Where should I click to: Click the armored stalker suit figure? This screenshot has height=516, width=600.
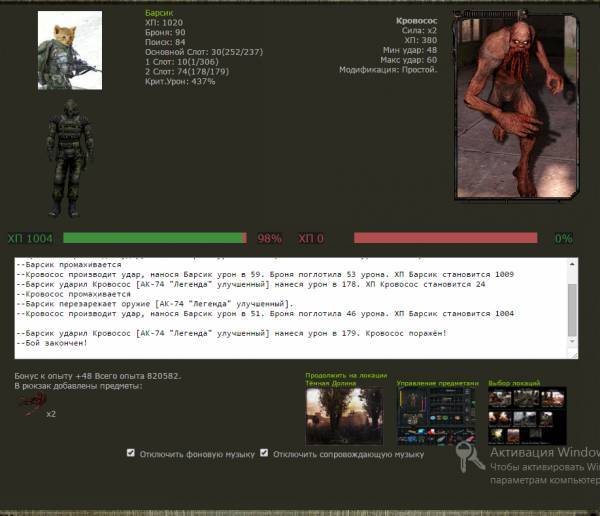pos(69,157)
